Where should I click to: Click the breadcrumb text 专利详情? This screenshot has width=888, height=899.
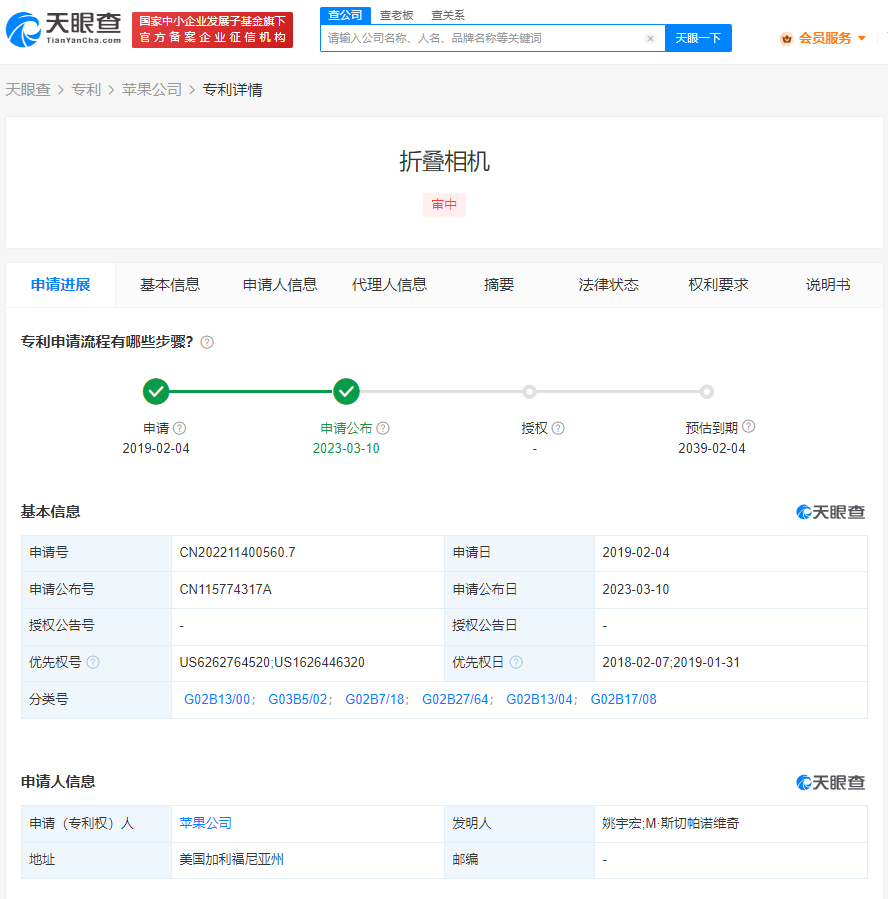pyautogui.click(x=232, y=90)
